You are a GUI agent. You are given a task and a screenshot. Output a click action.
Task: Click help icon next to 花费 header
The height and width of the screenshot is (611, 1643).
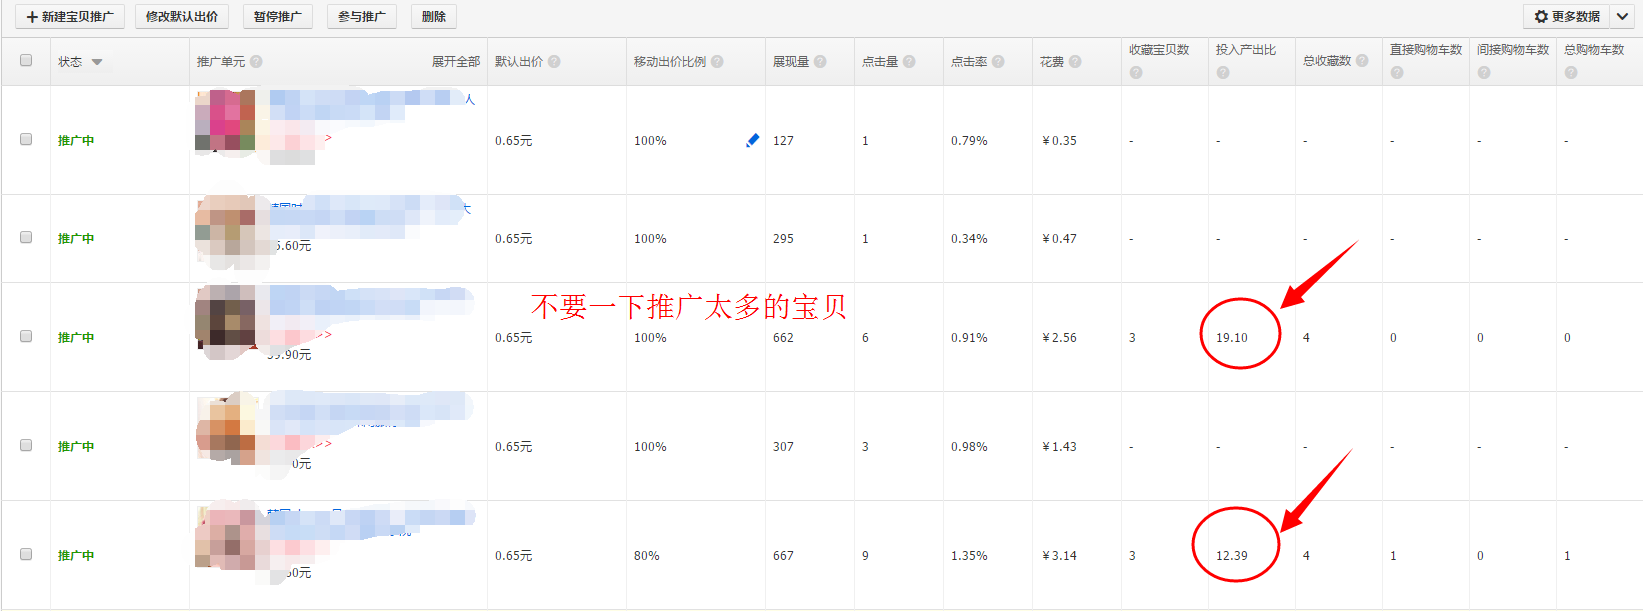1075,62
